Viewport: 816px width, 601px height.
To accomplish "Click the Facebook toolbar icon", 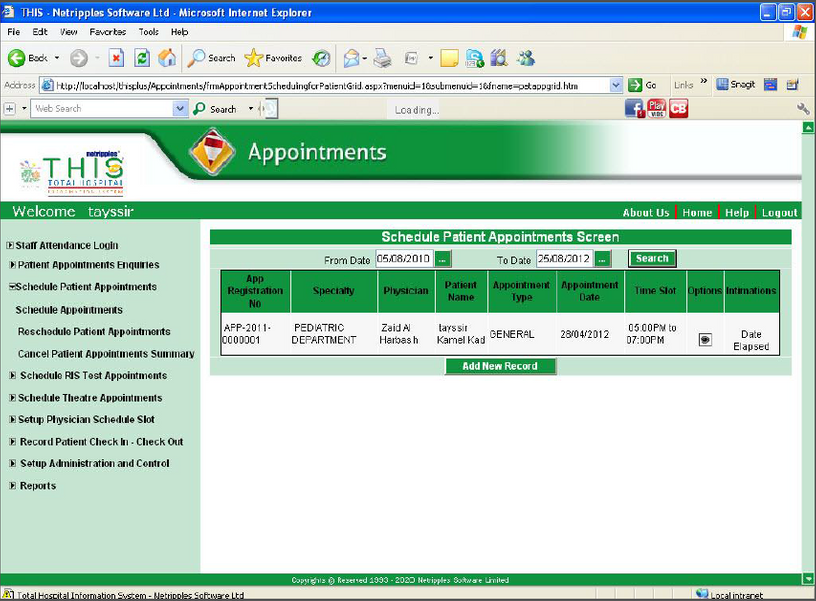I will pyautogui.click(x=635, y=108).
